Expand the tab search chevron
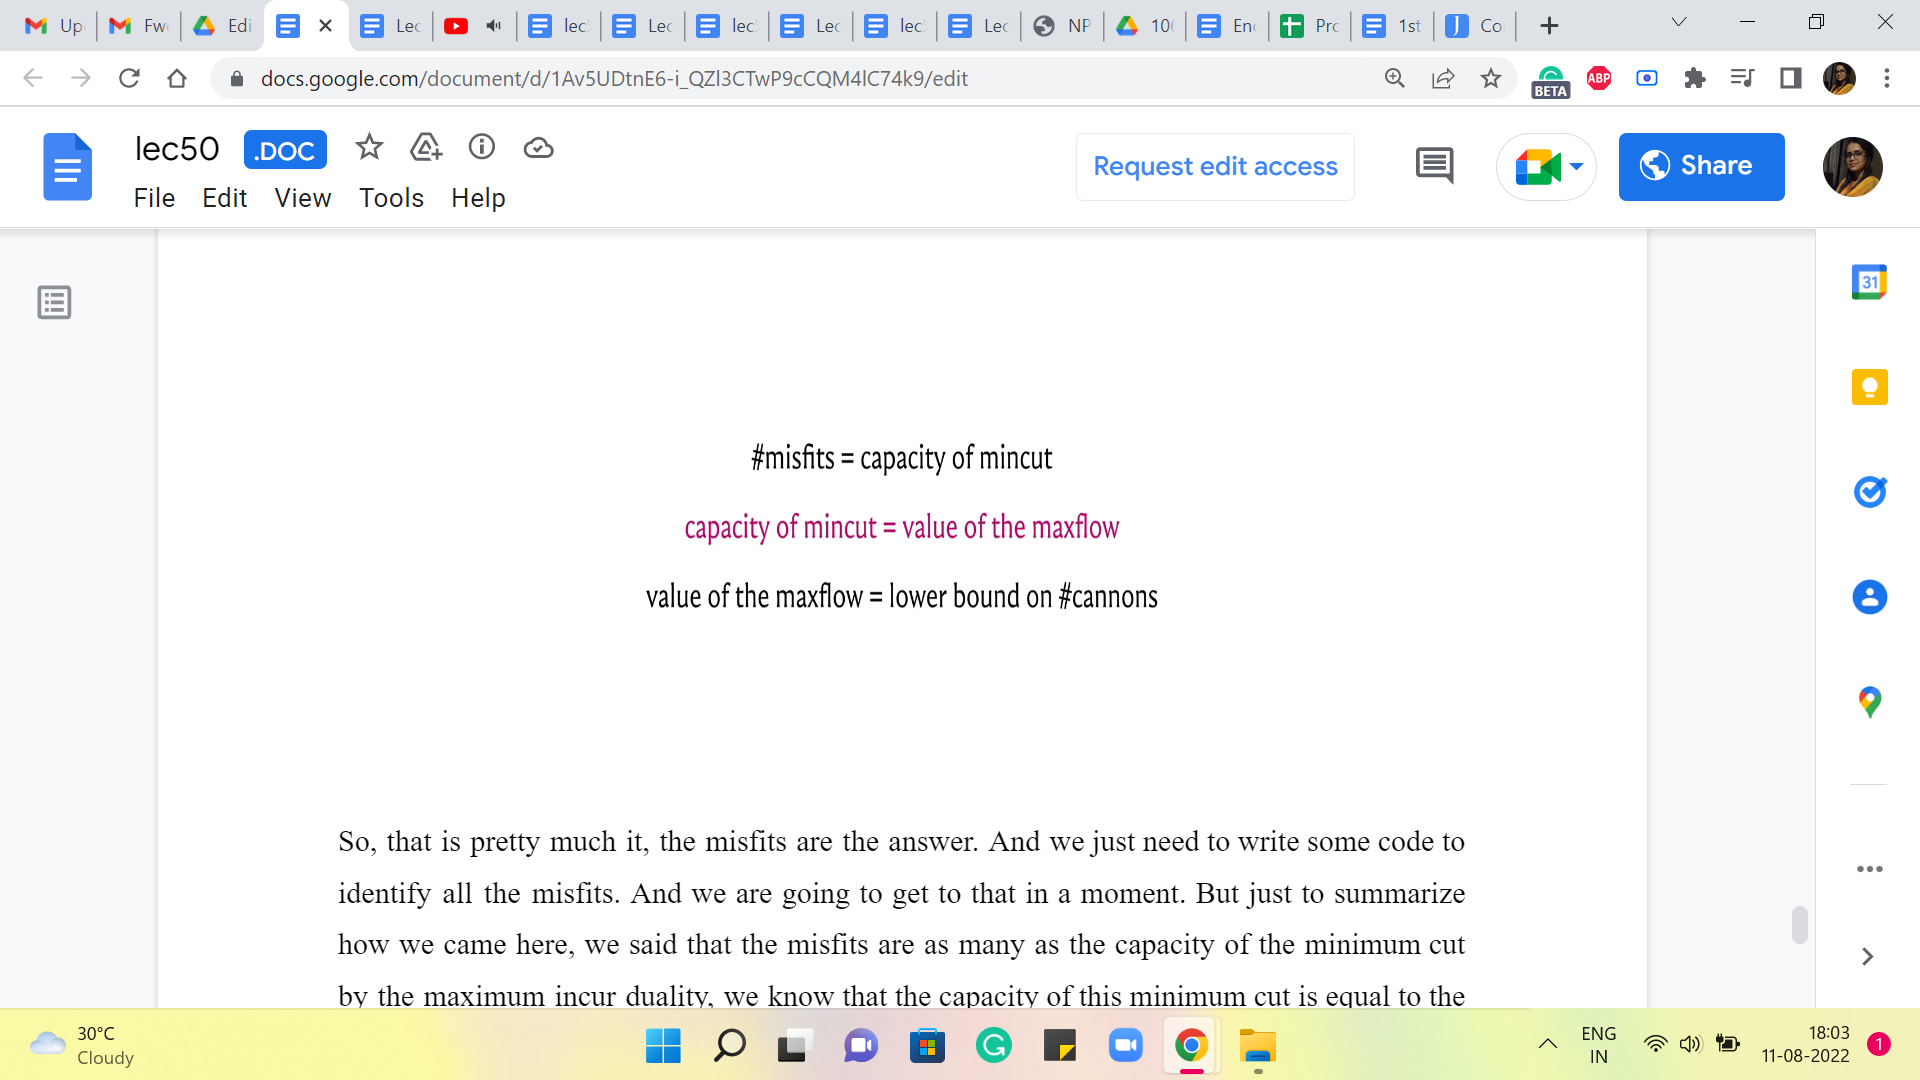 click(1678, 23)
